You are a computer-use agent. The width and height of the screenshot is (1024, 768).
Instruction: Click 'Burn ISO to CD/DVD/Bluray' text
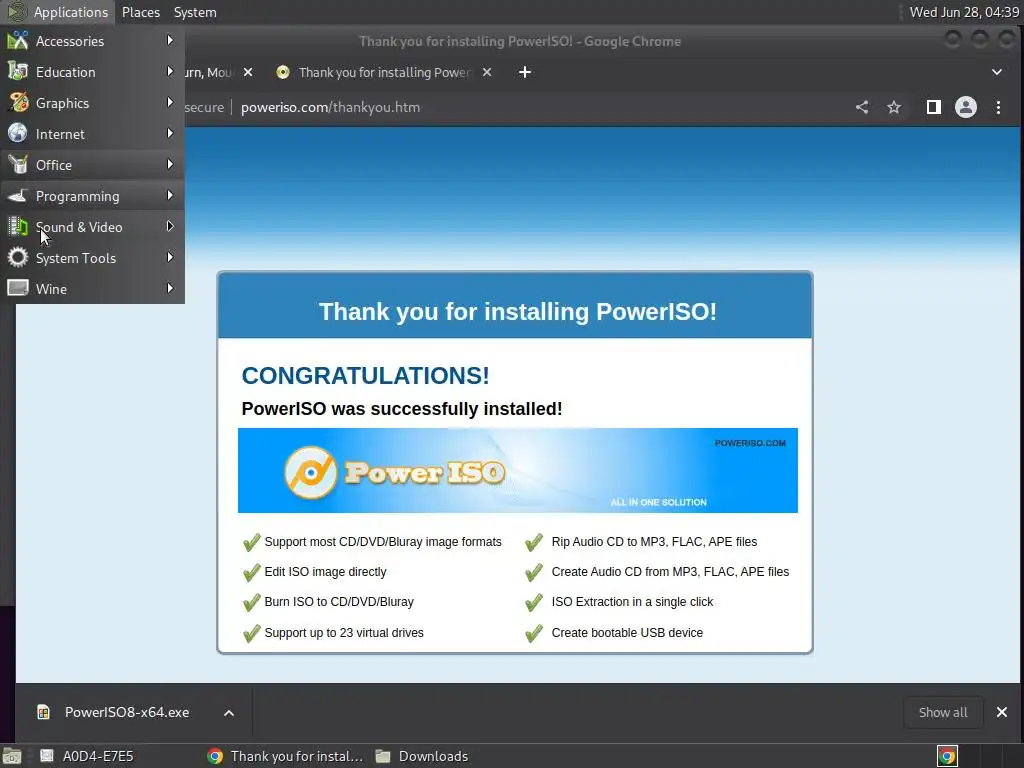click(x=339, y=602)
